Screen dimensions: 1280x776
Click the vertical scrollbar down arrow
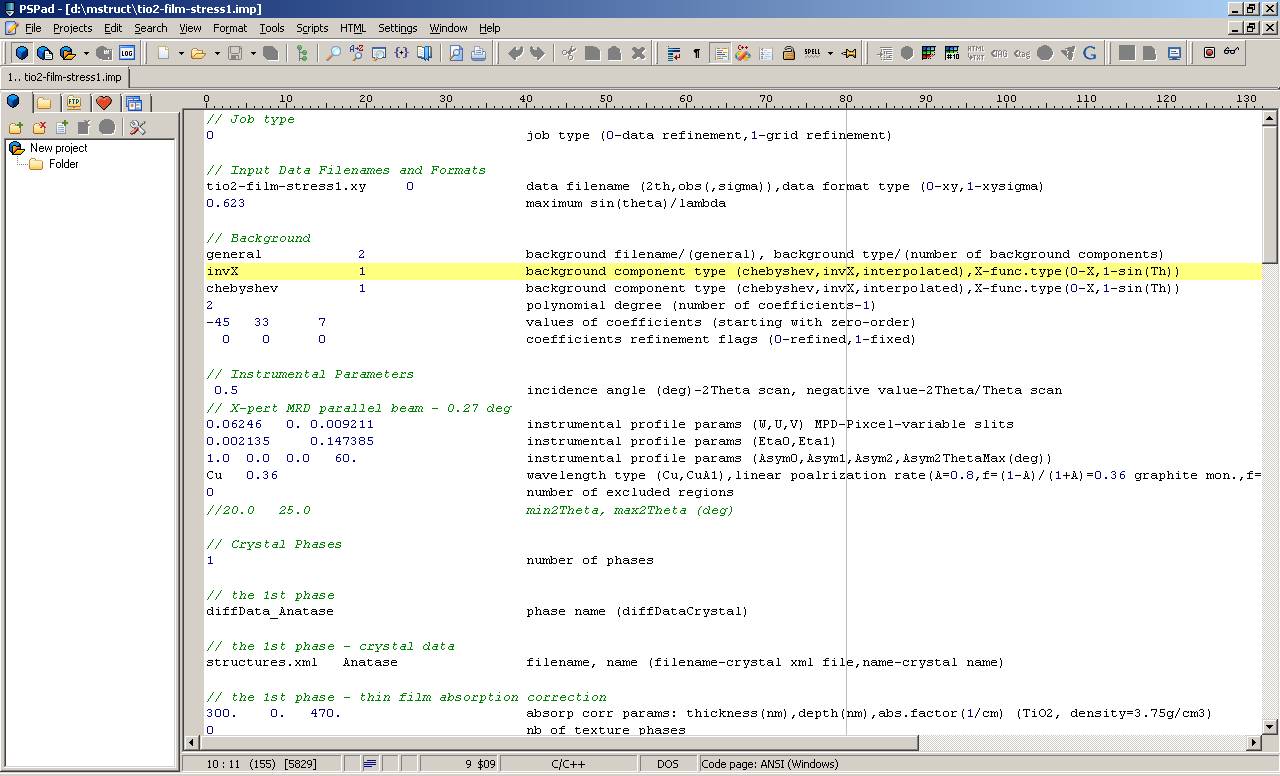pyautogui.click(x=1271, y=727)
